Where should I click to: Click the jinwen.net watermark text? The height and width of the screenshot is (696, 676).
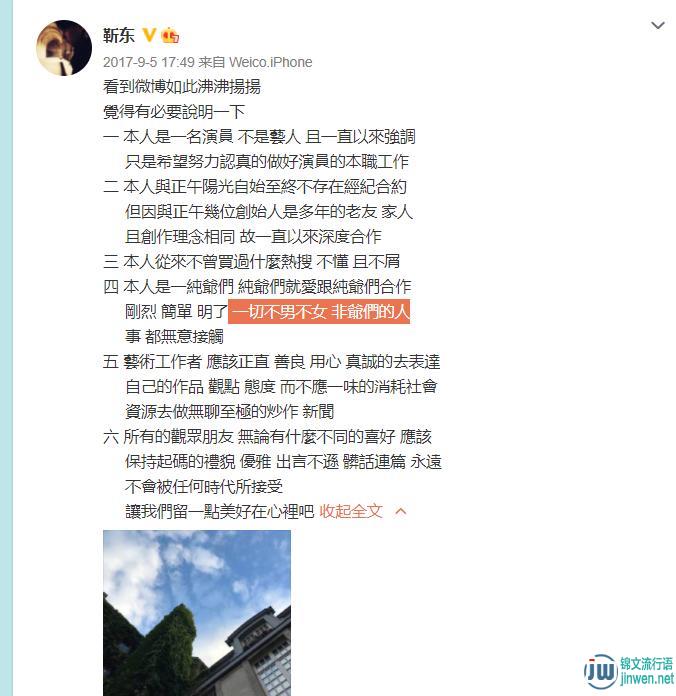click(x=647, y=679)
